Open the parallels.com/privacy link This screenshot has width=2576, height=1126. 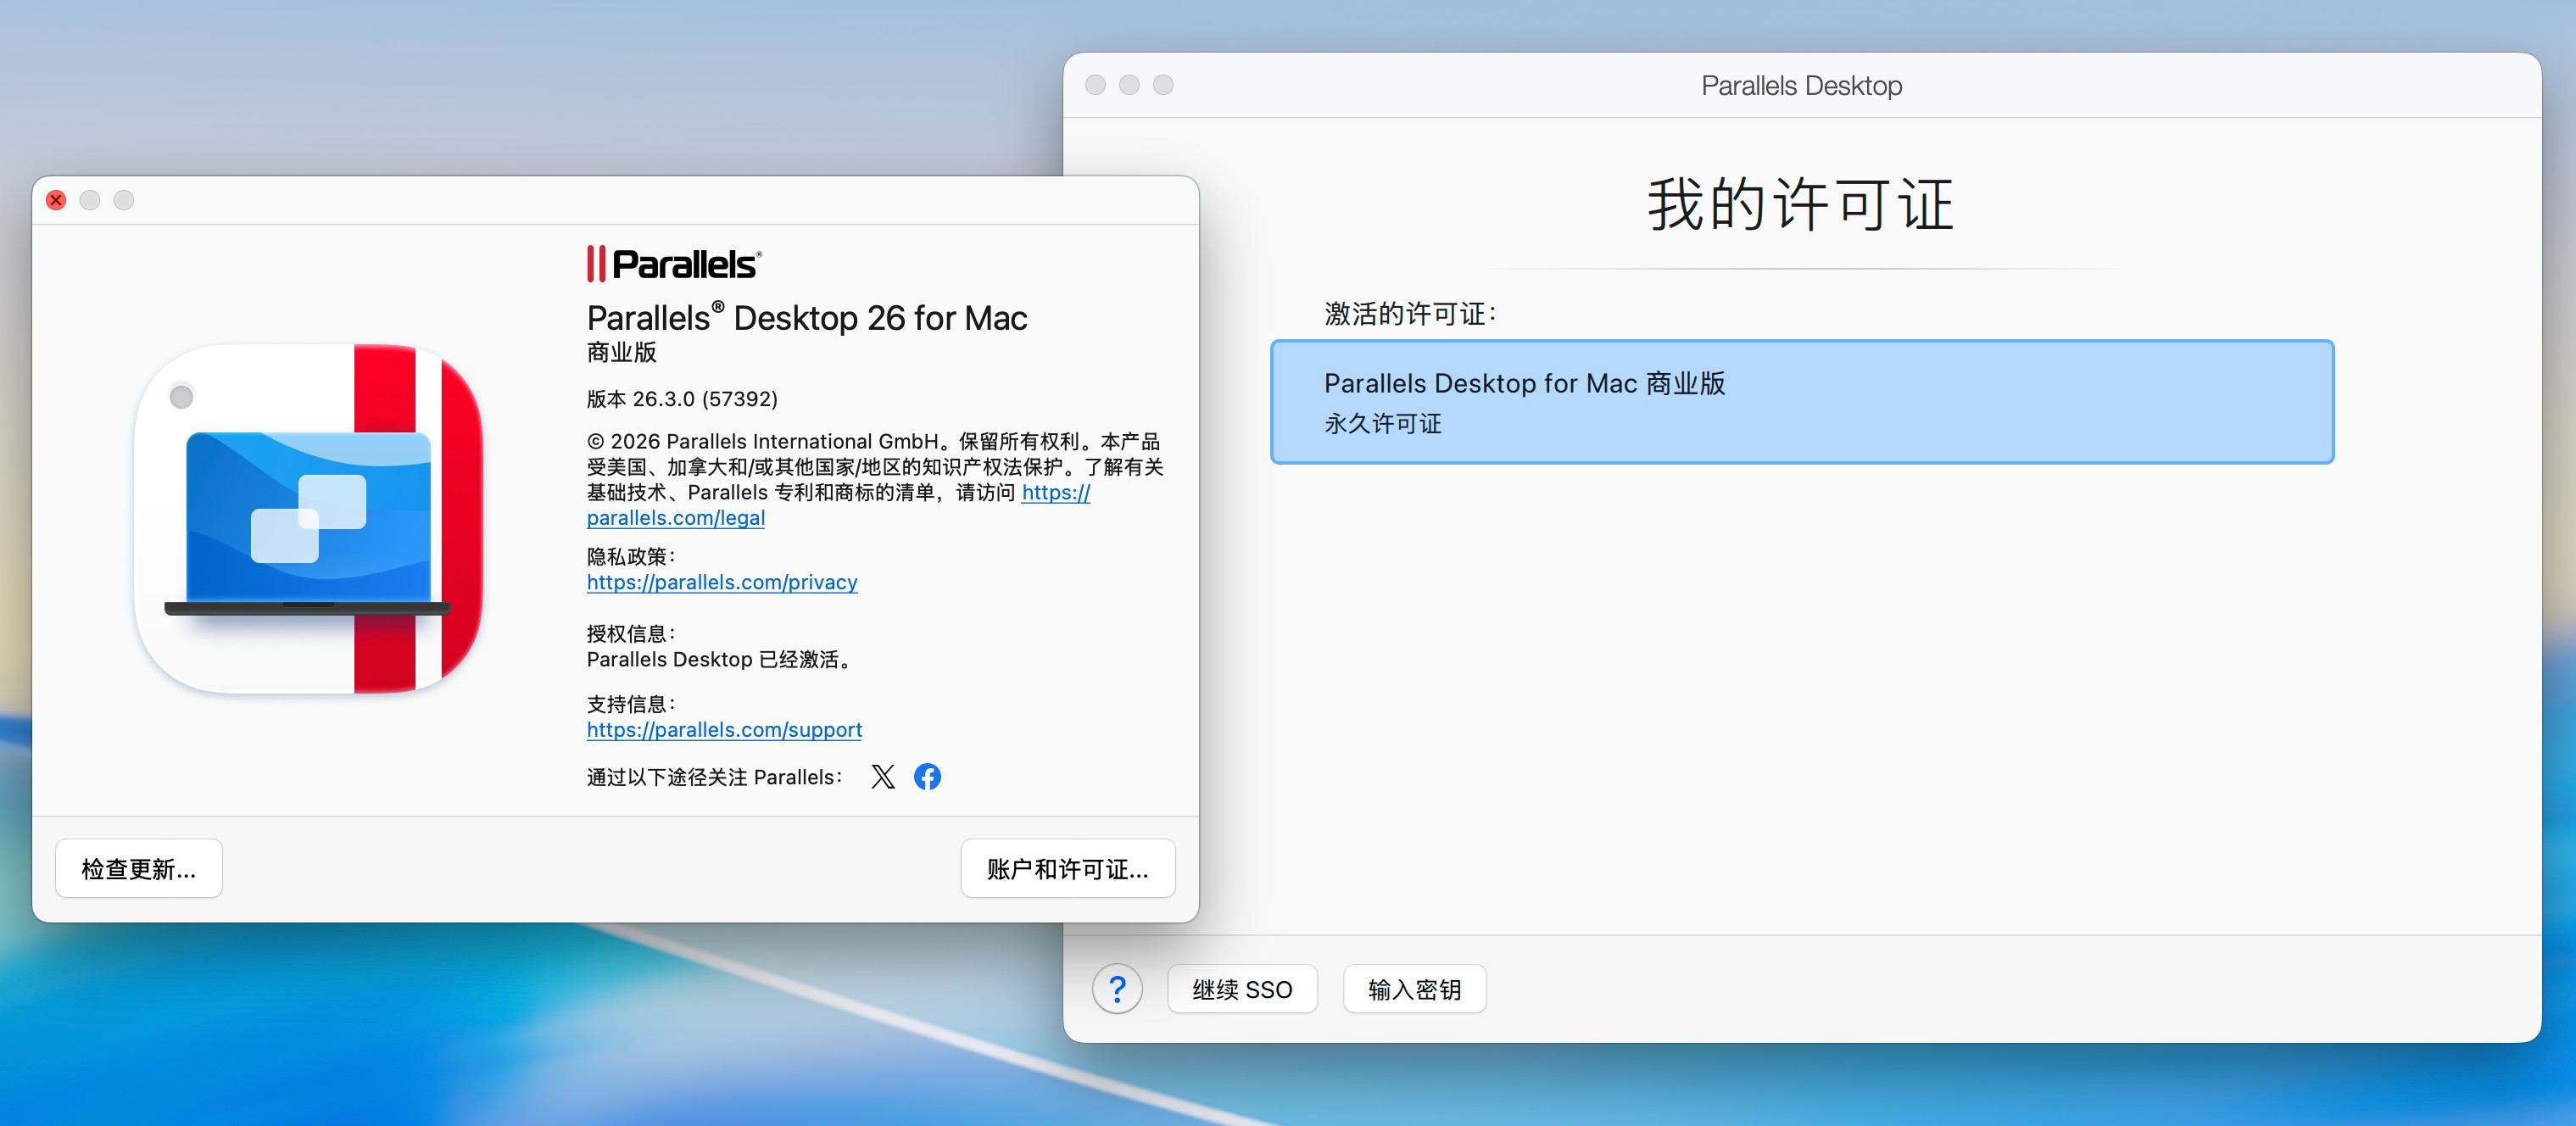coord(721,582)
